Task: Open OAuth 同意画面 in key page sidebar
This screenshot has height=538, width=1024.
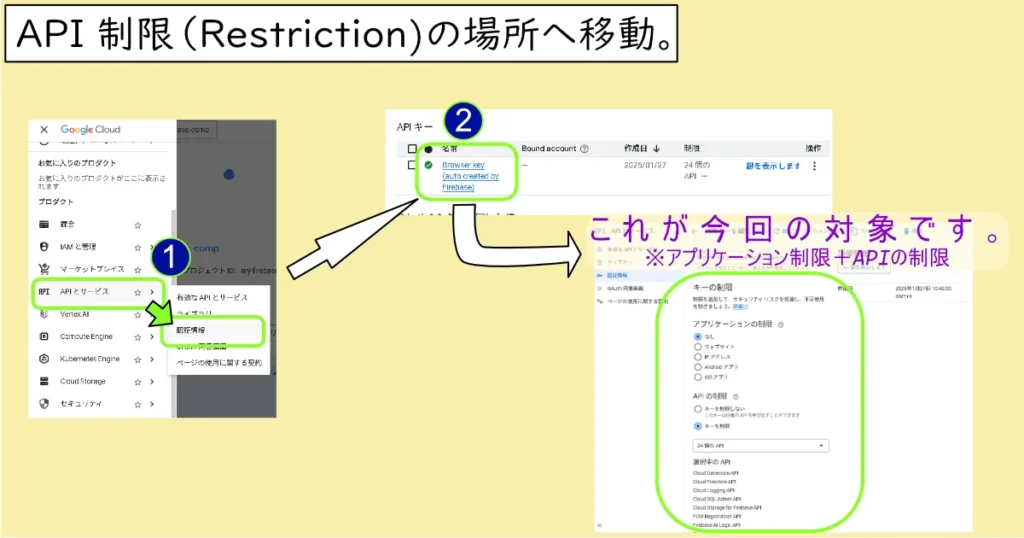Action: [x=625, y=288]
